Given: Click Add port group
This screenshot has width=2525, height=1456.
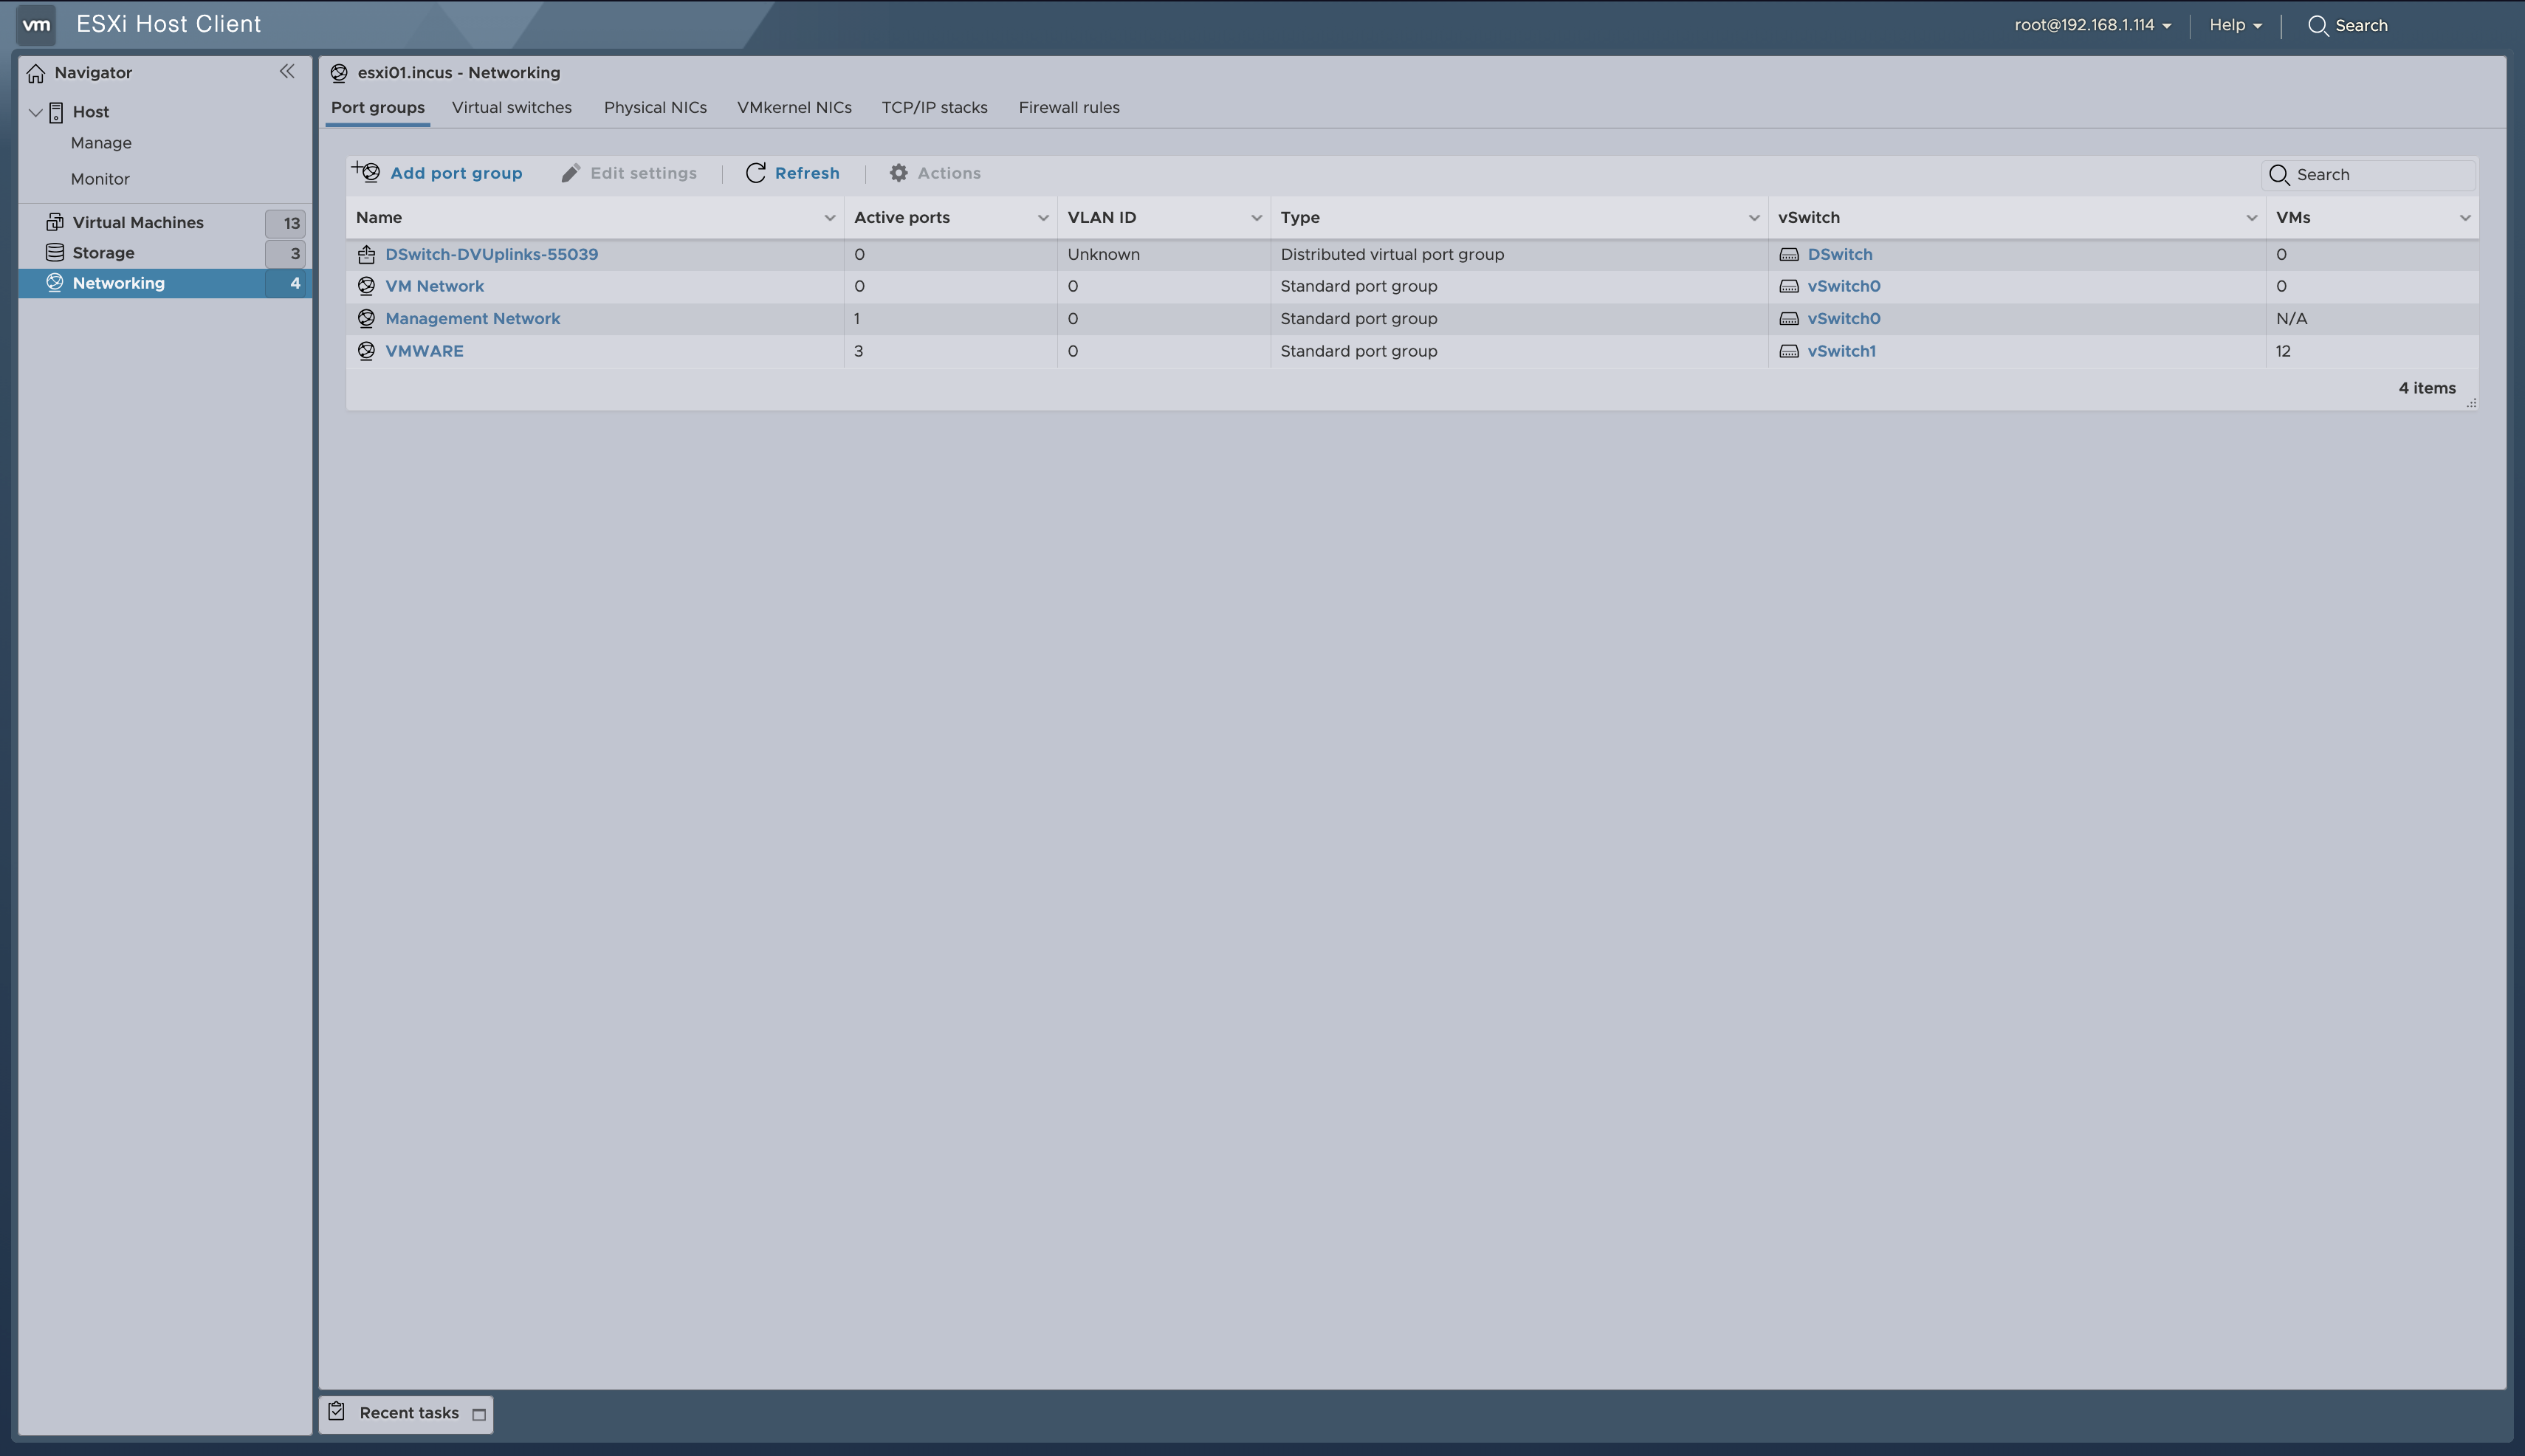Looking at the screenshot, I should point(456,173).
